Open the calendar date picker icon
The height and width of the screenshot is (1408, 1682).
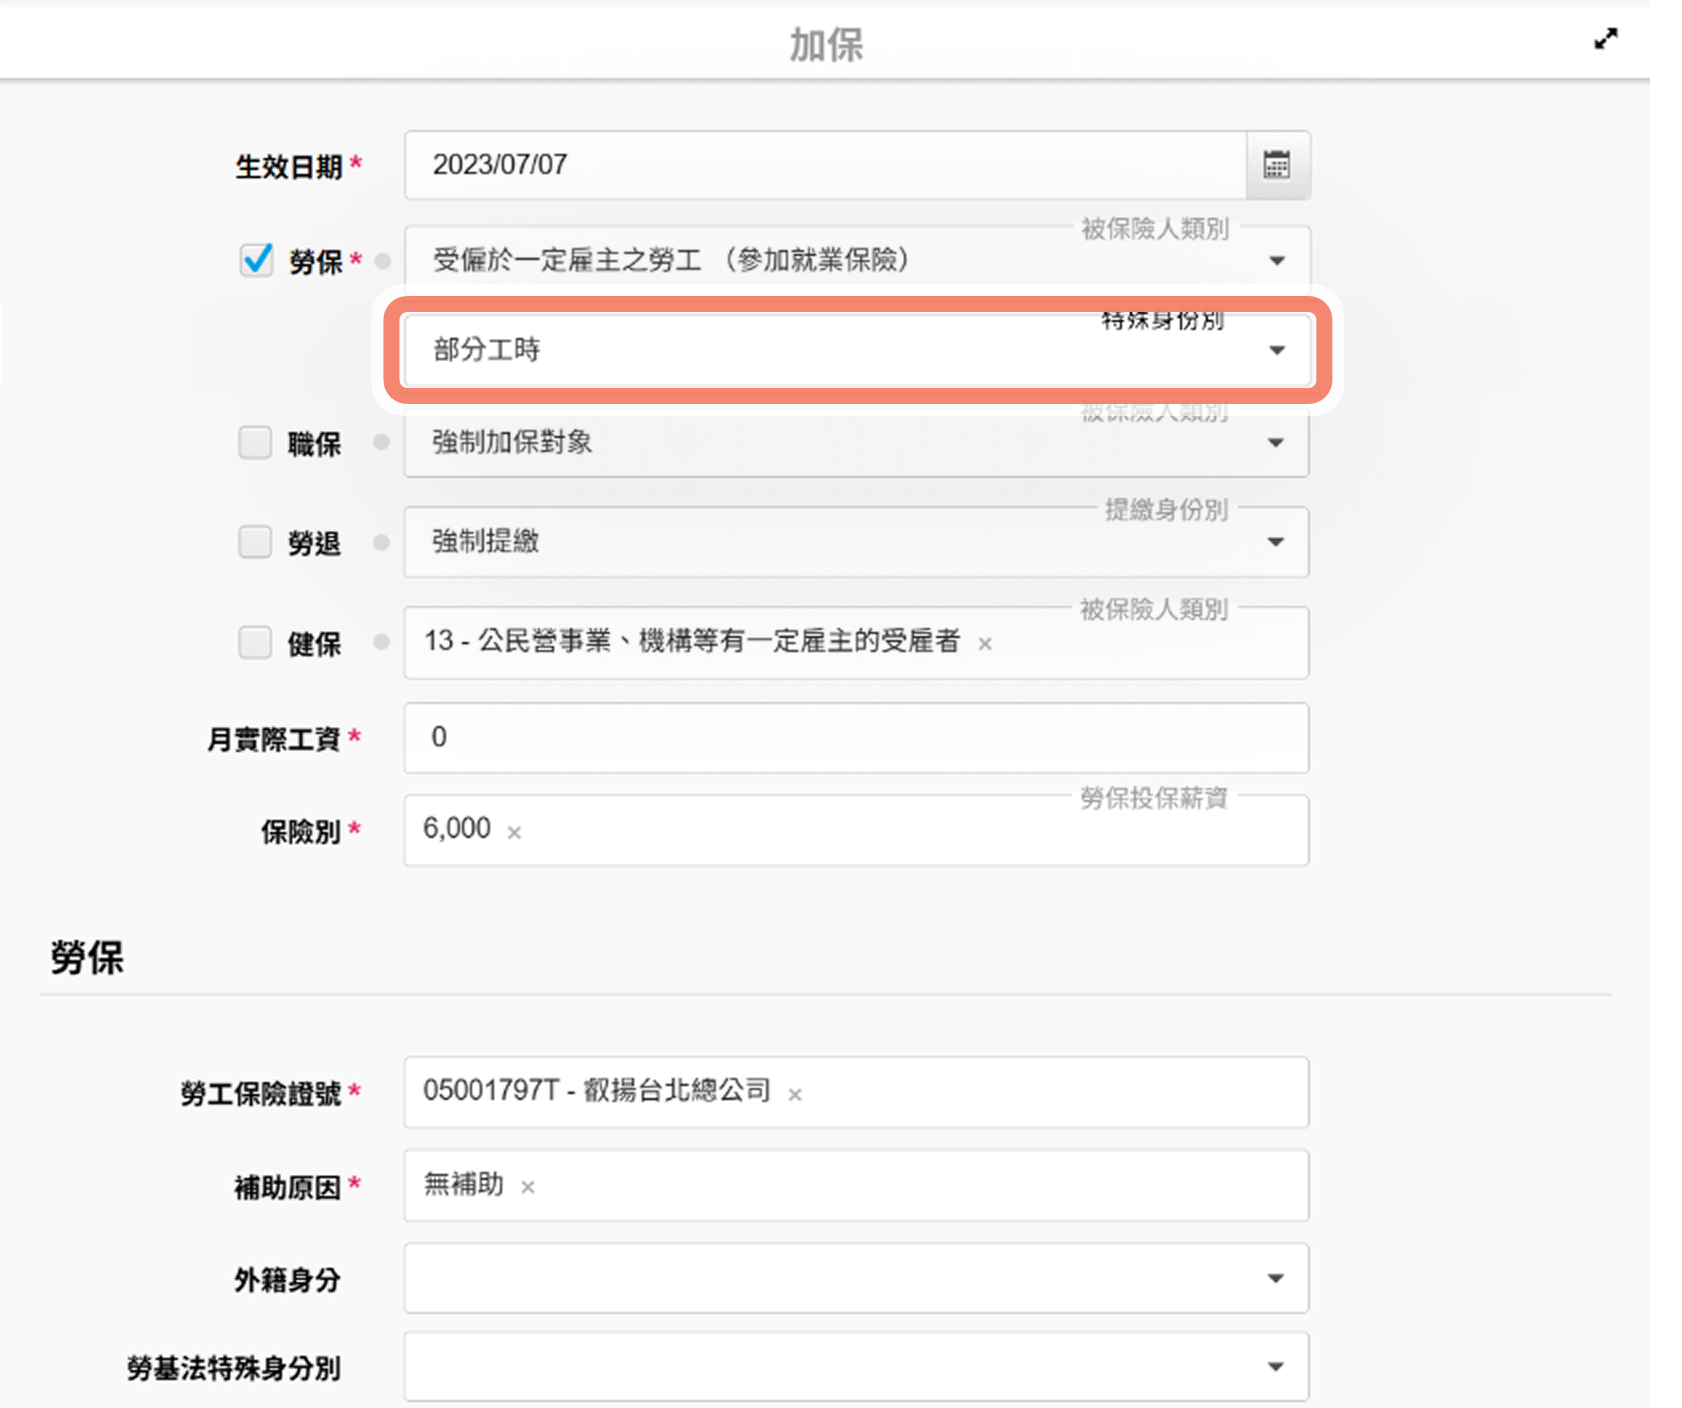(1277, 165)
